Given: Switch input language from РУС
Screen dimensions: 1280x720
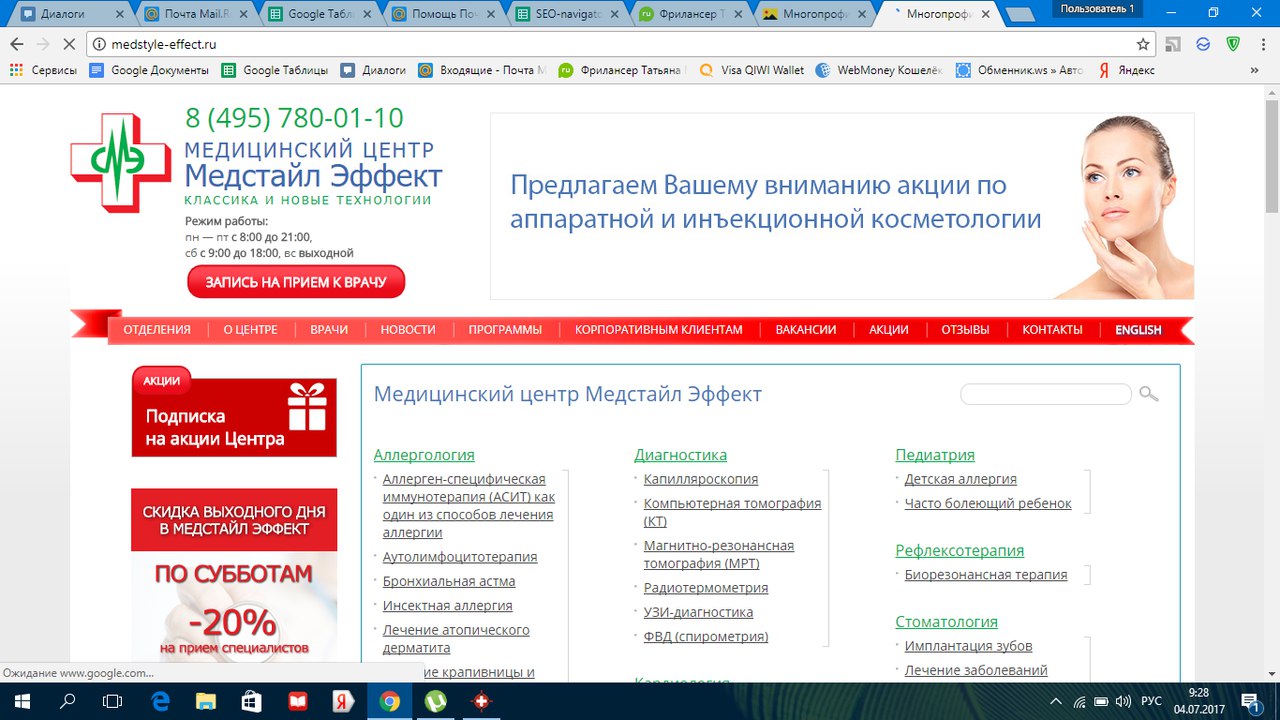Looking at the screenshot, I should coord(1151,701).
